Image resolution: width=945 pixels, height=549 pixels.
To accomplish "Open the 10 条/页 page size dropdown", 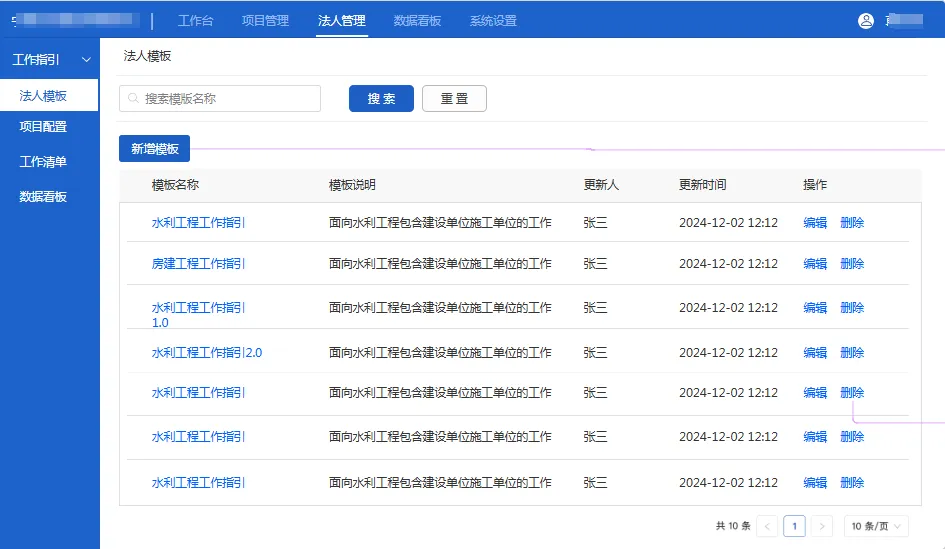I will (x=876, y=526).
